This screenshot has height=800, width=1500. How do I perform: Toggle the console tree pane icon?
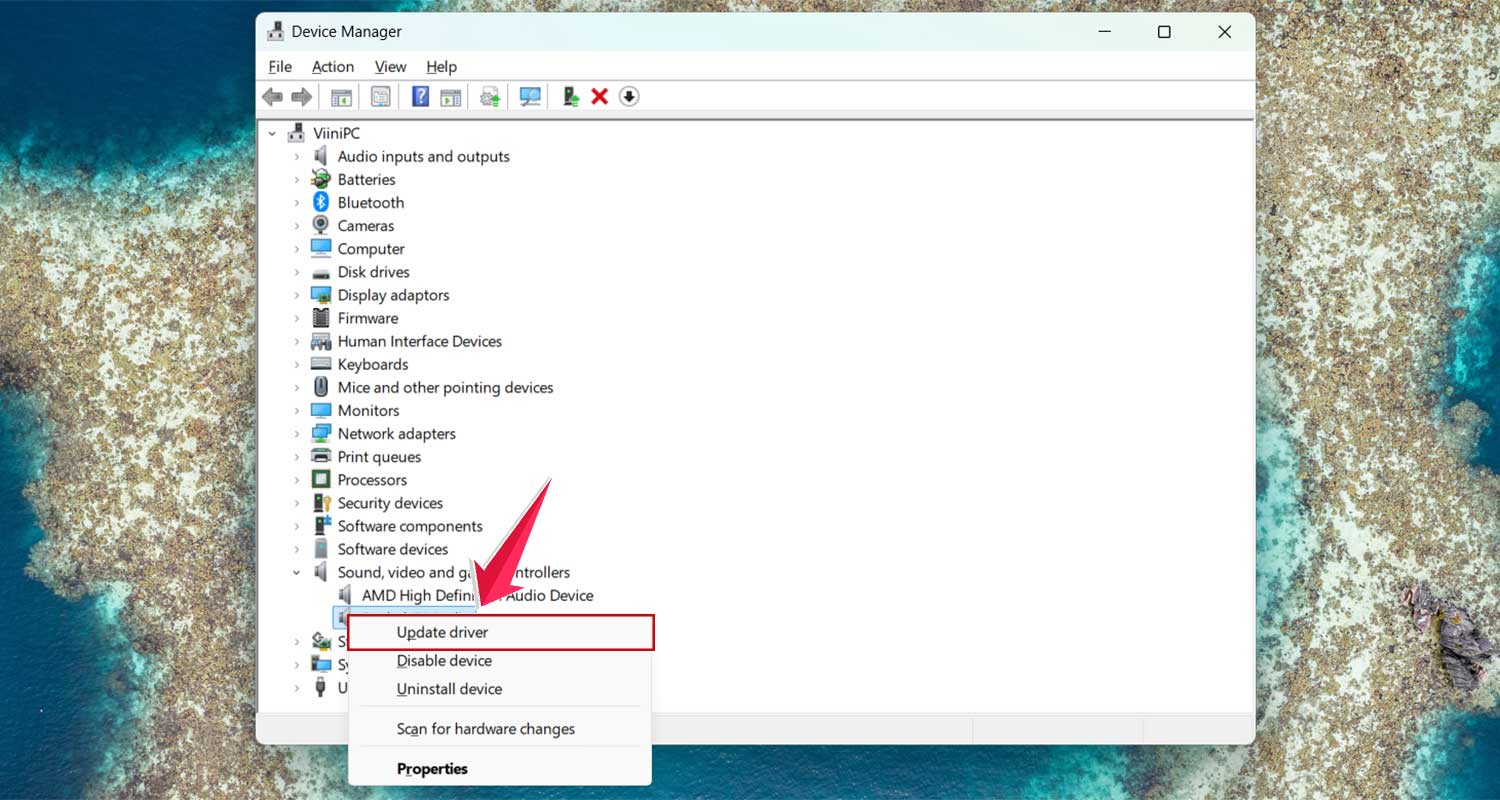(340, 96)
